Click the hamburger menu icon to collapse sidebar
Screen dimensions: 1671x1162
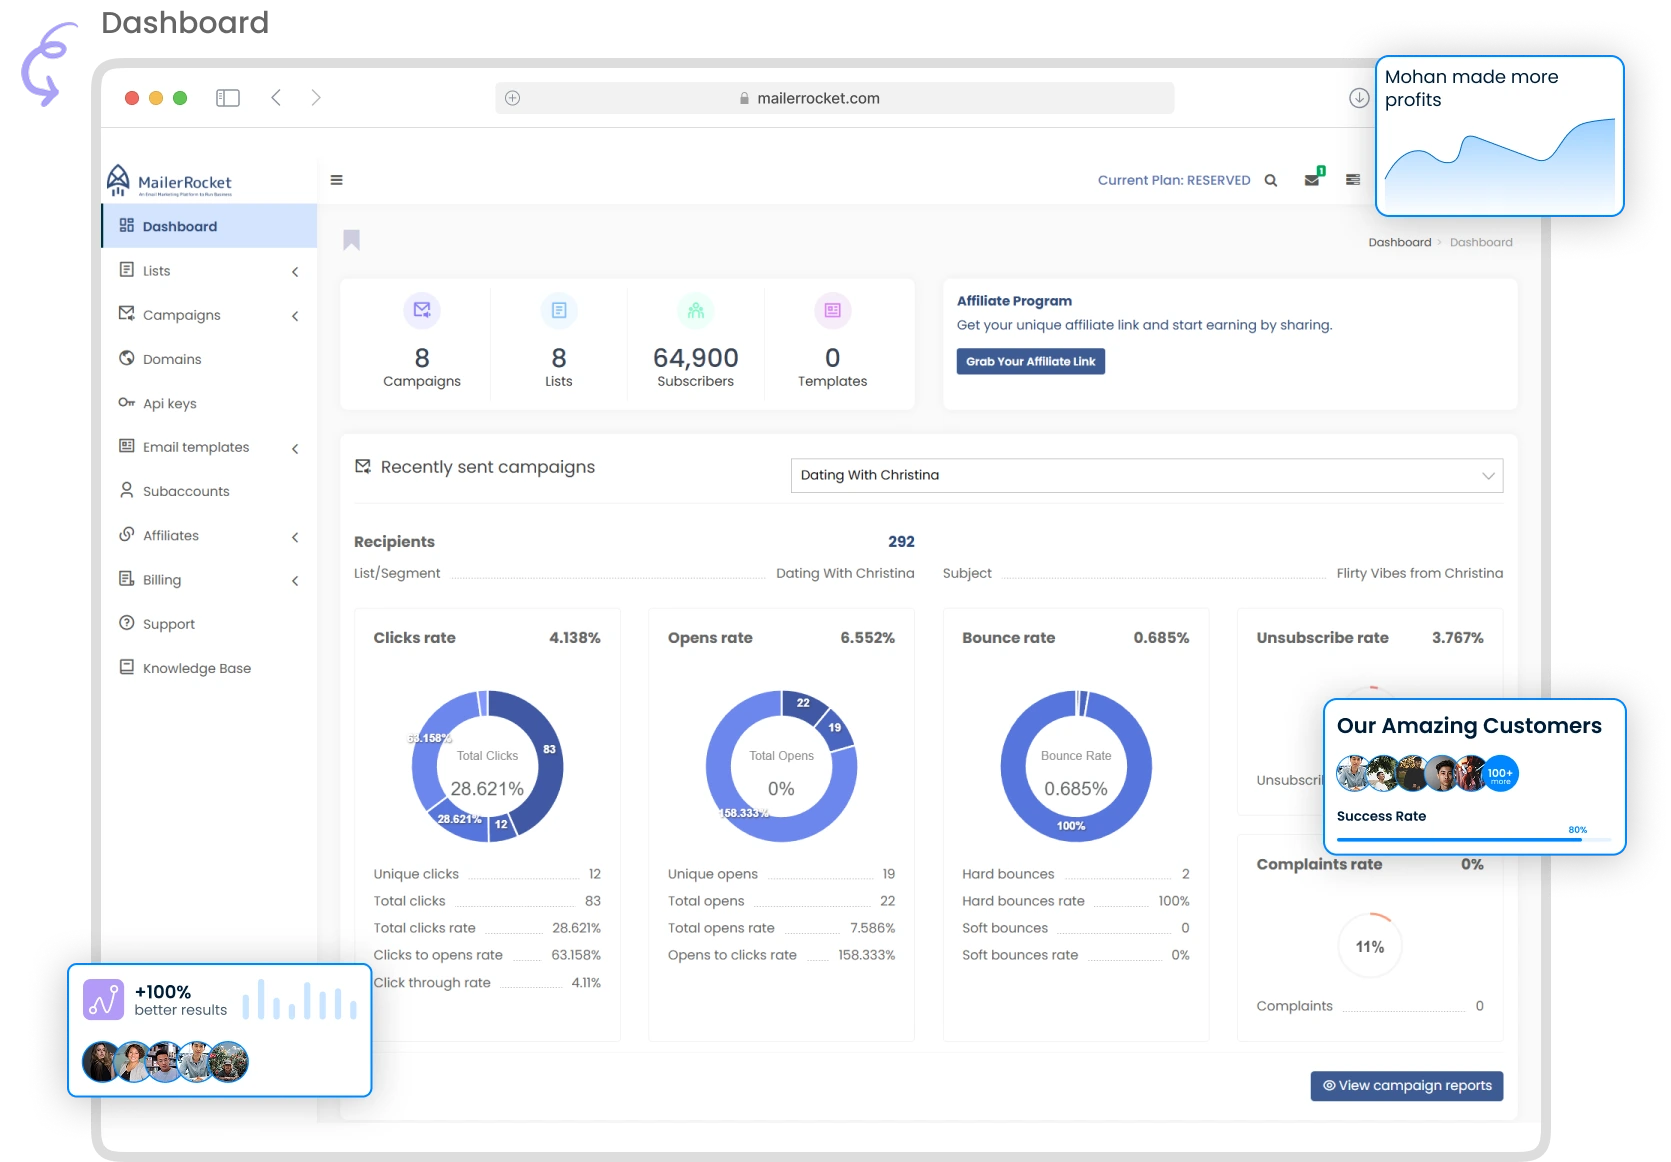[x=337, y=180]
